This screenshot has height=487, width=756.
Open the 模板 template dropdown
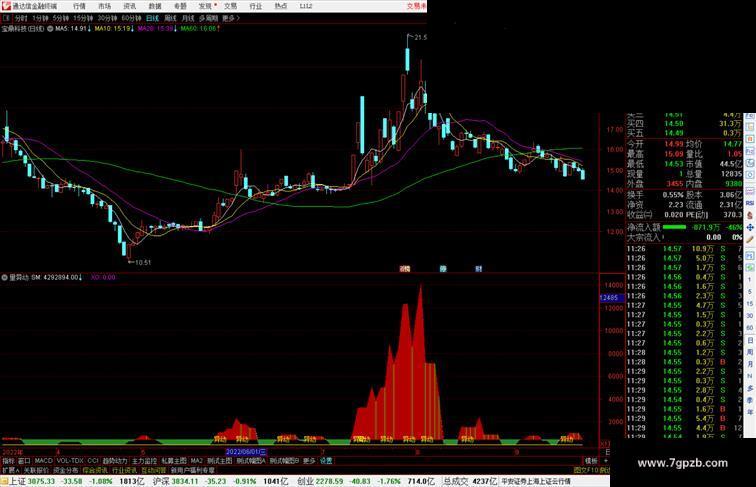pyautogui.click(x=591, y=461)
